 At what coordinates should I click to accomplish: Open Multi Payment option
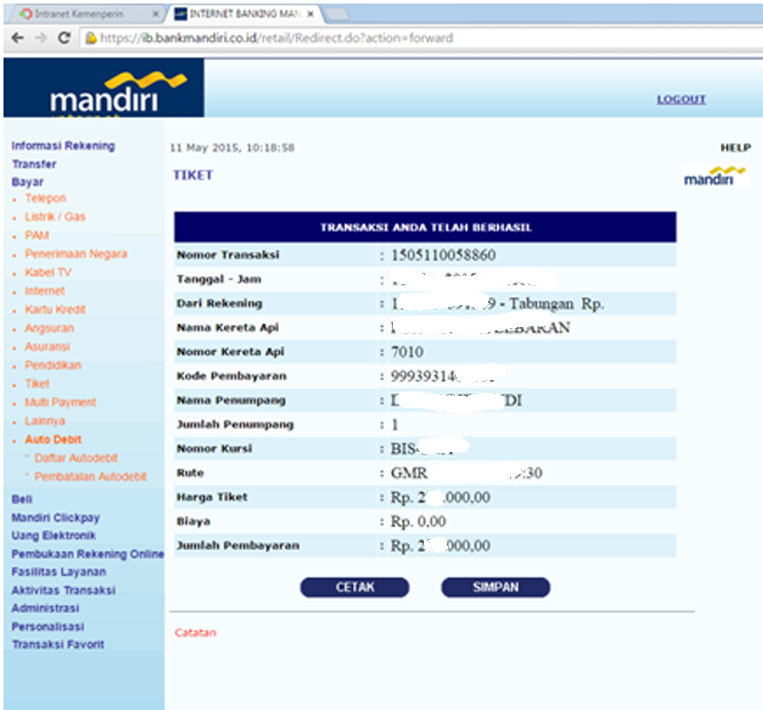click(x=61, y=402)
